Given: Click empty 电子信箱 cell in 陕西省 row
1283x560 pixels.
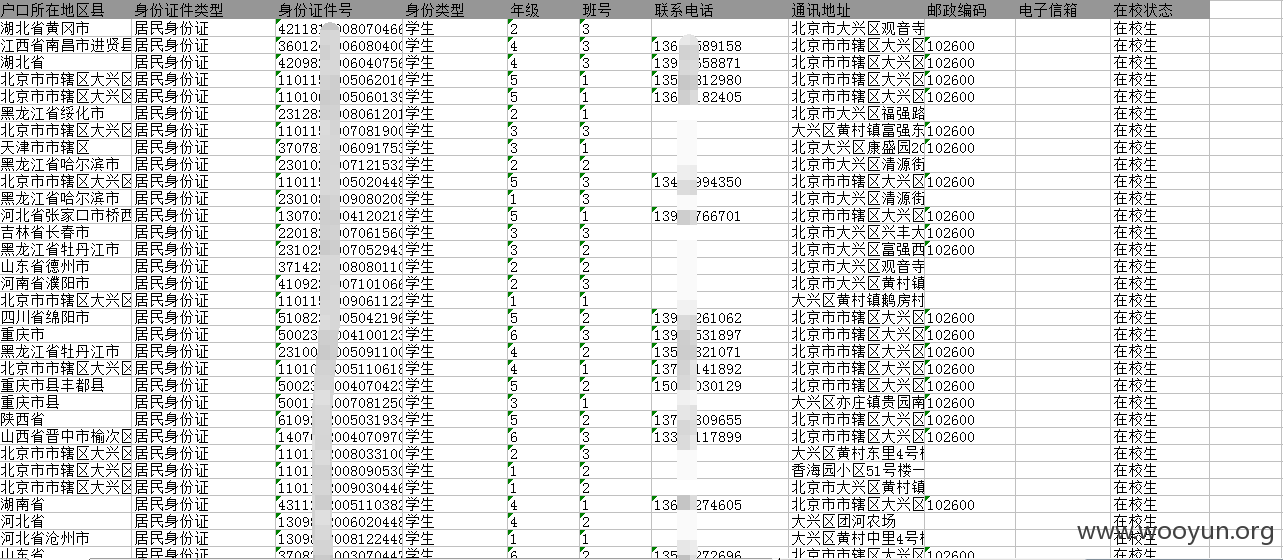Looking at the screenshot, I should (1063, 420).
